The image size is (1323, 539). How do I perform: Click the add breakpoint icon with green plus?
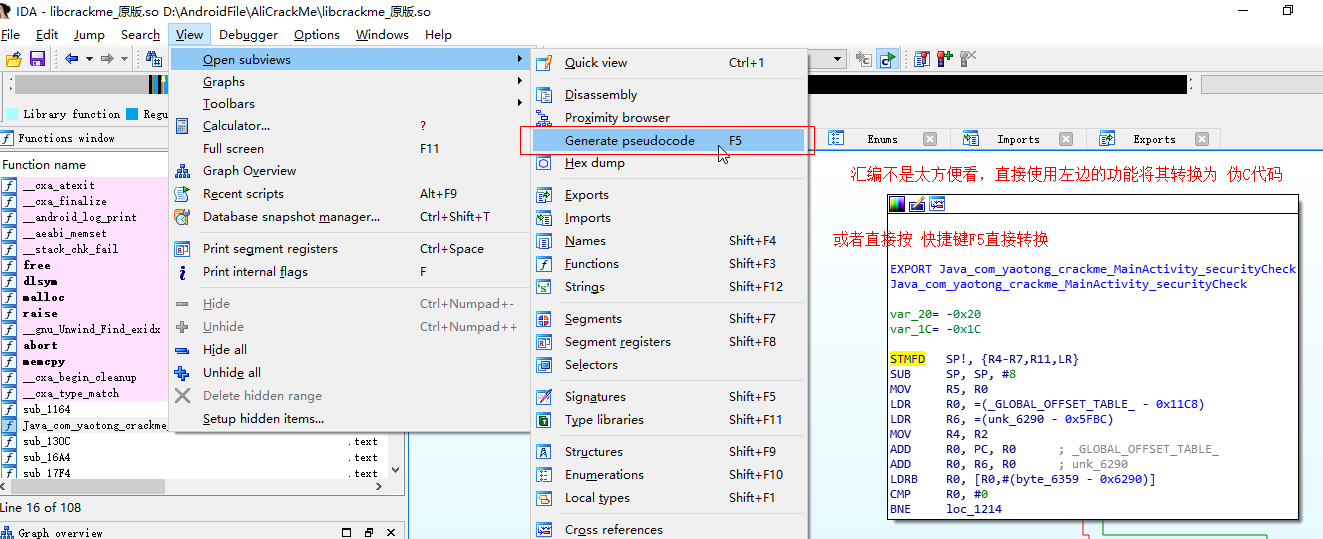coord(944,59)
